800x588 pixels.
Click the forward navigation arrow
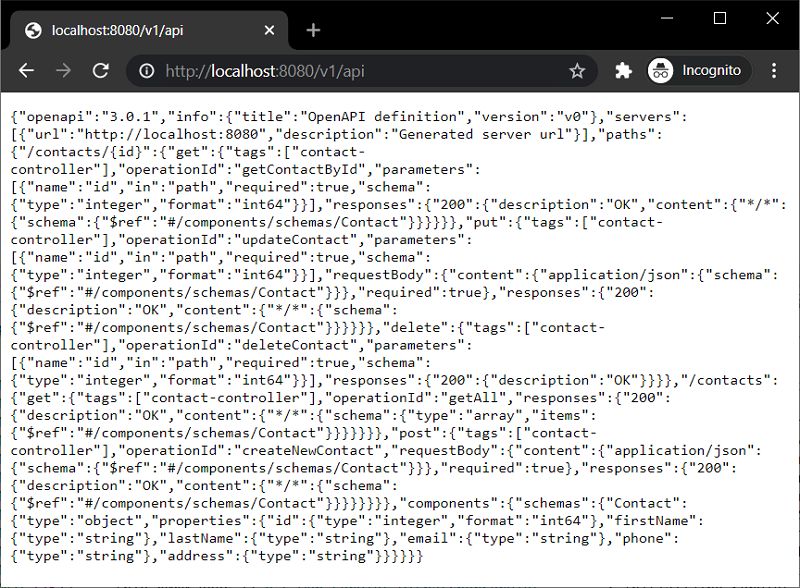(63, 70)
